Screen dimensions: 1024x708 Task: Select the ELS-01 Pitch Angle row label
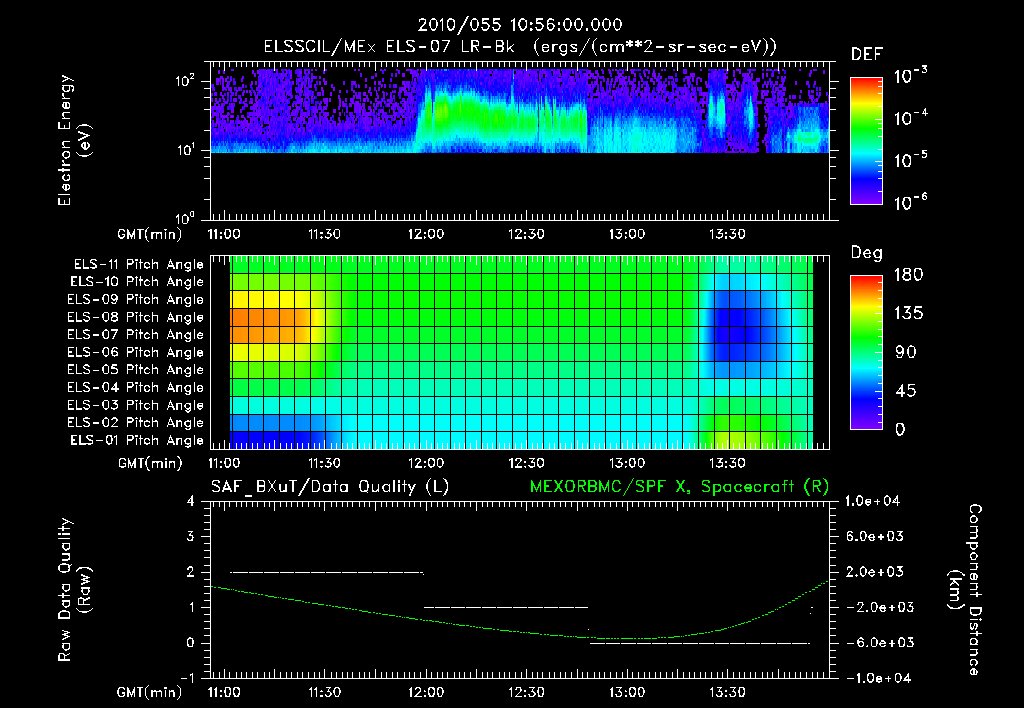137,440
